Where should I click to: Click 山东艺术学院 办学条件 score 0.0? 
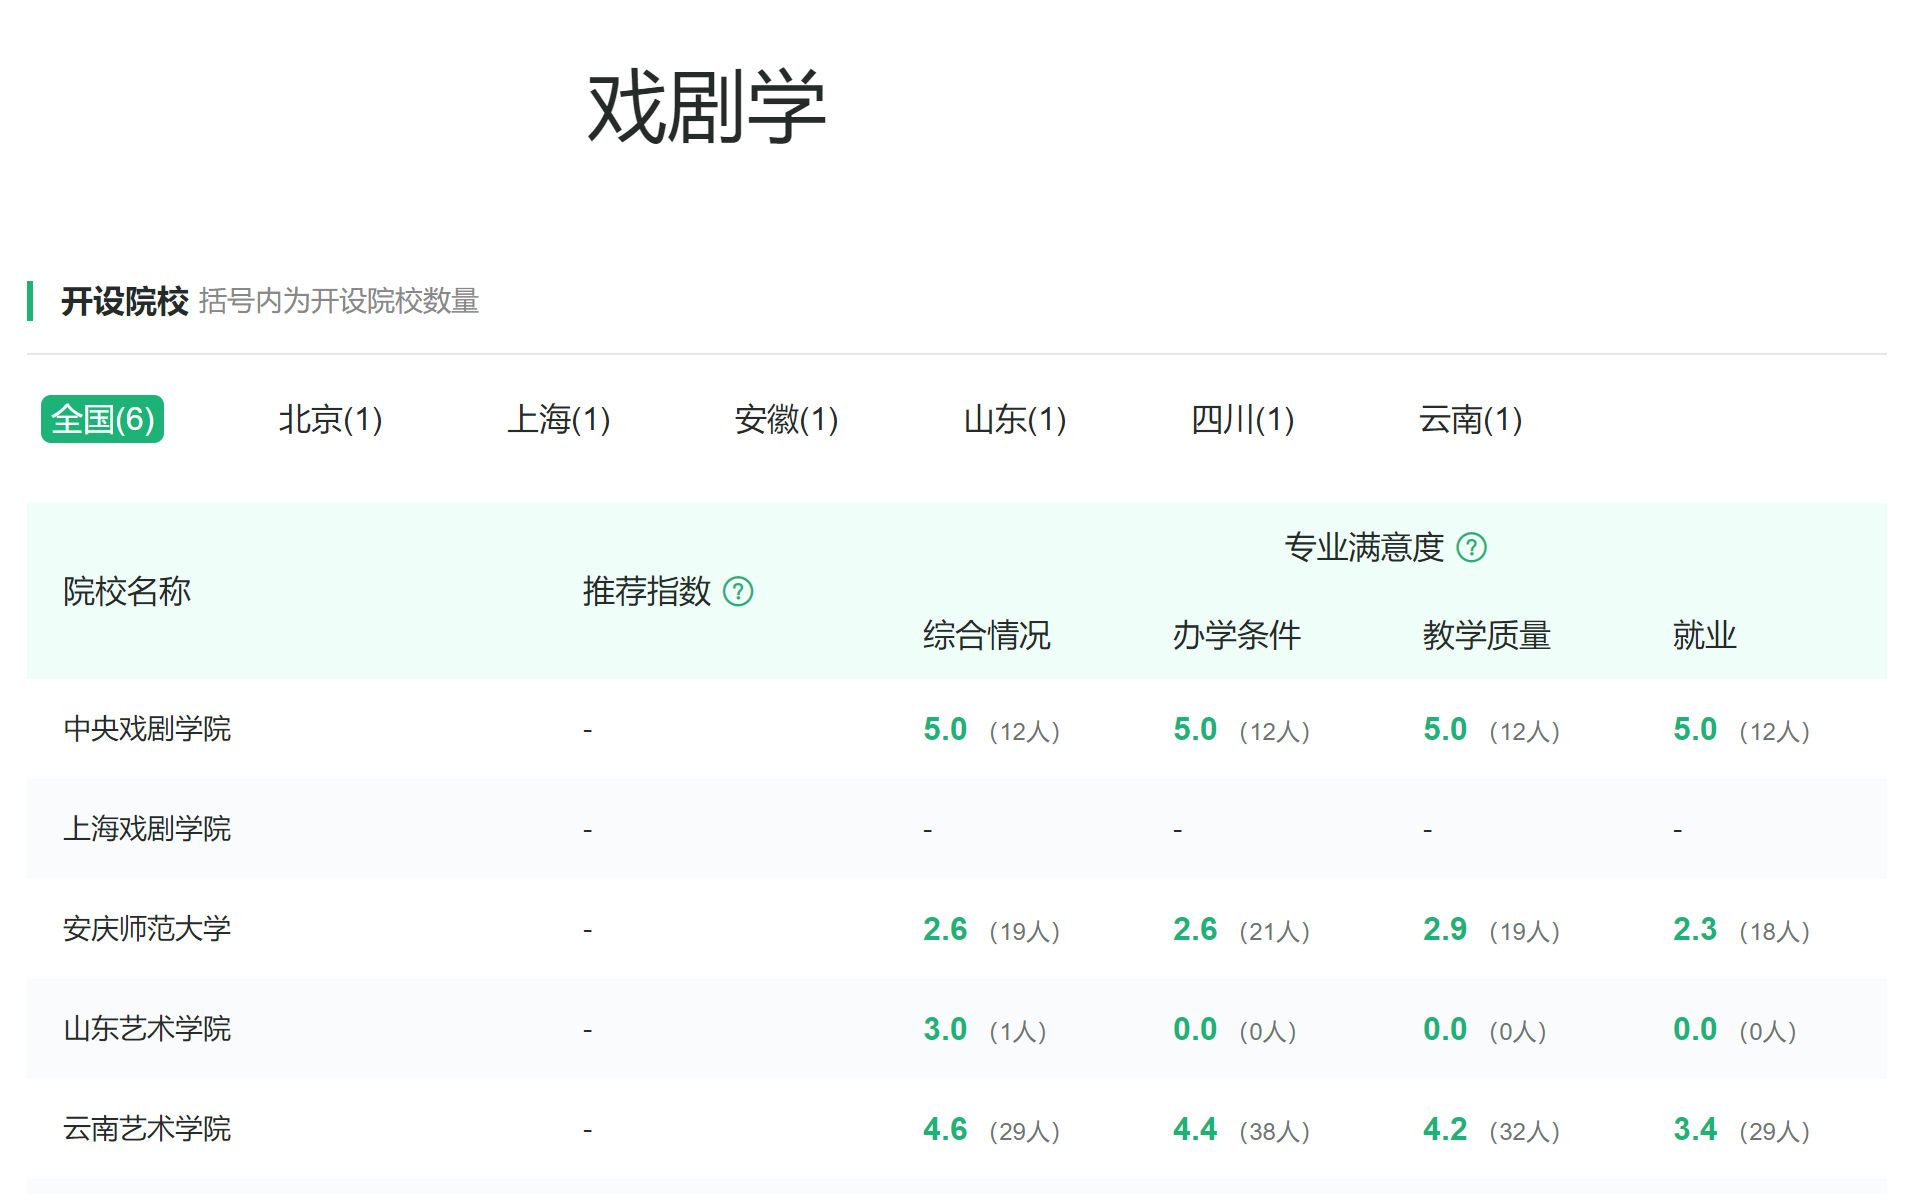(x=1195, y=1029)
